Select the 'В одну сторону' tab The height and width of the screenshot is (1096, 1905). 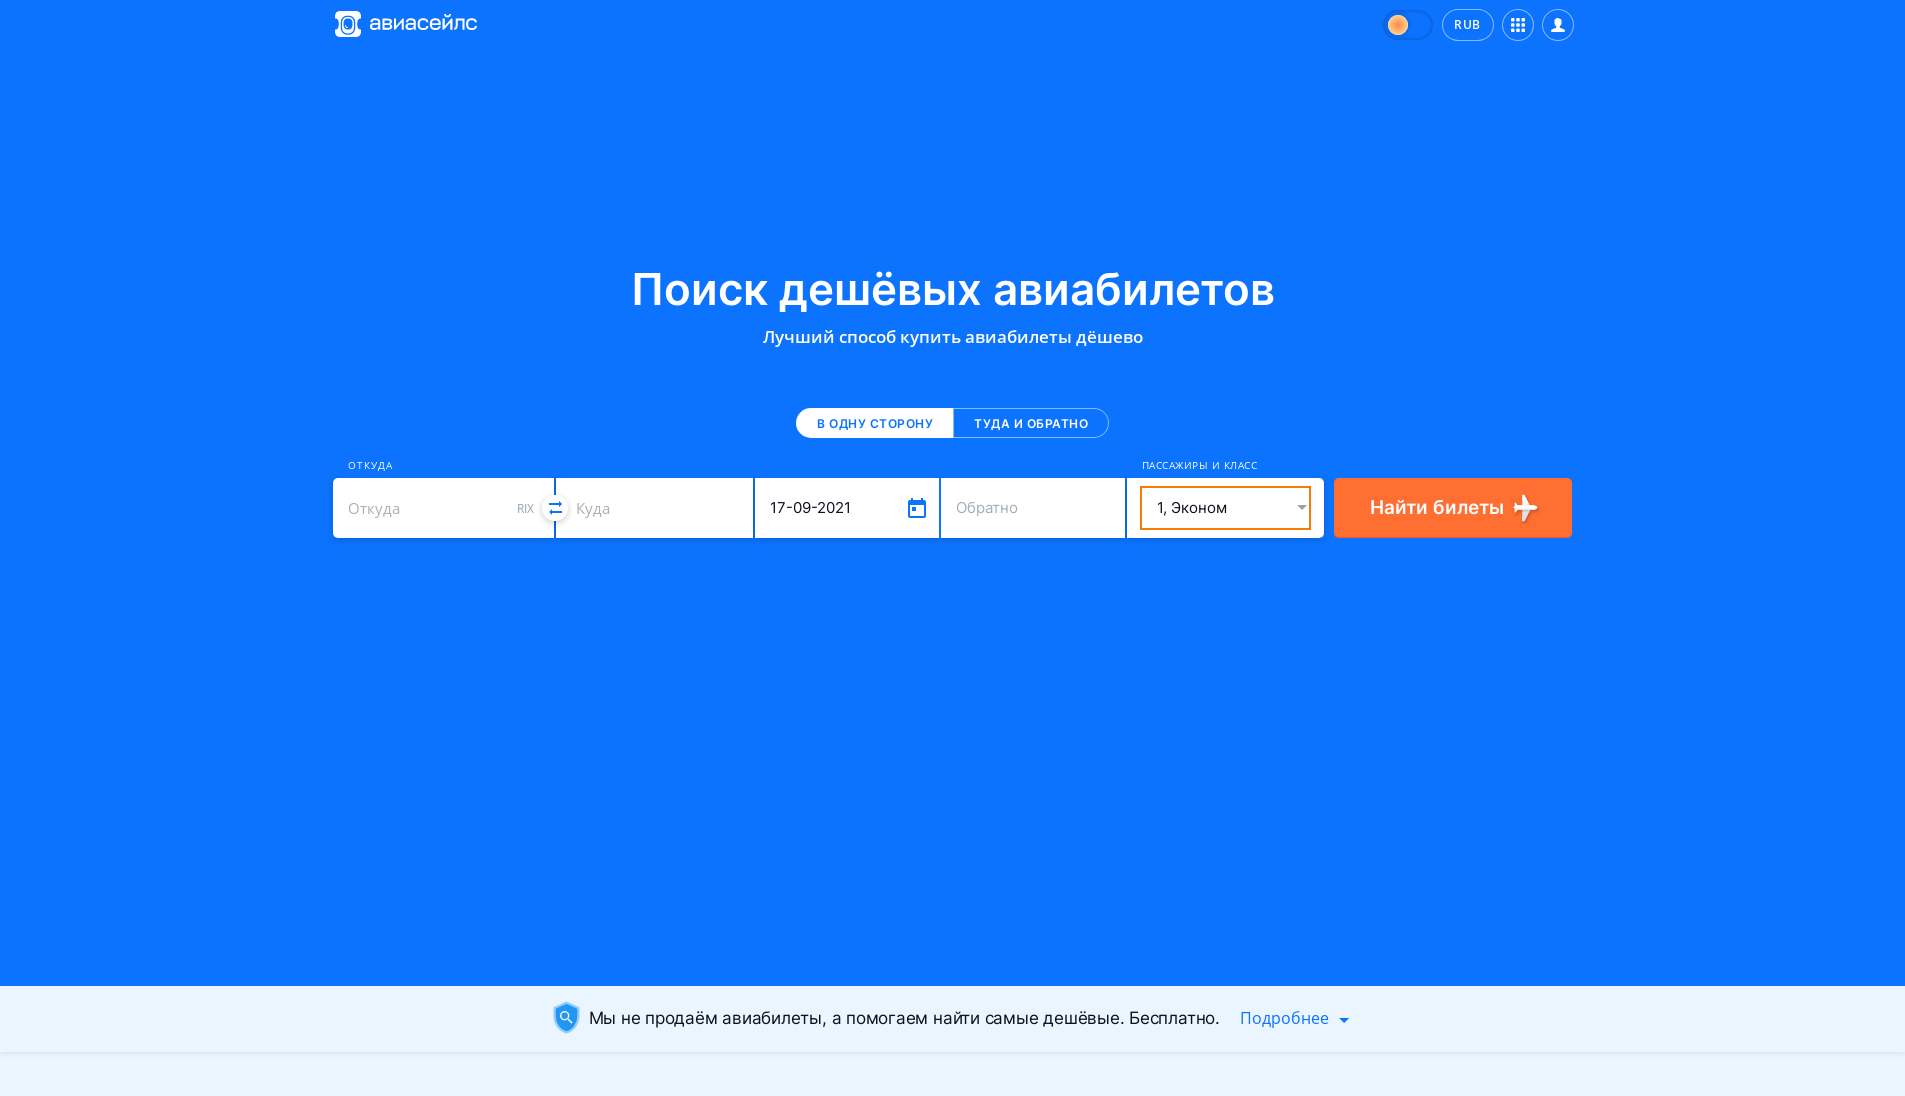pyautogui.click(x=874, y=423)
